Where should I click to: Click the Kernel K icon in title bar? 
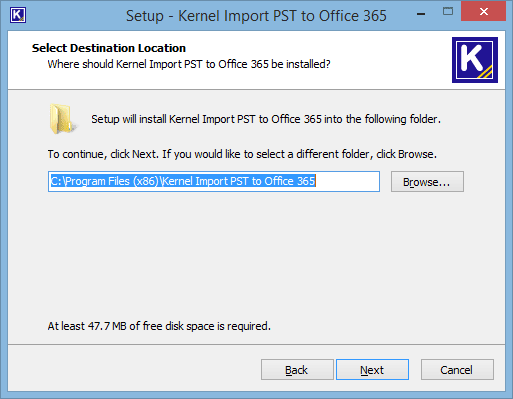pos(18,15)
